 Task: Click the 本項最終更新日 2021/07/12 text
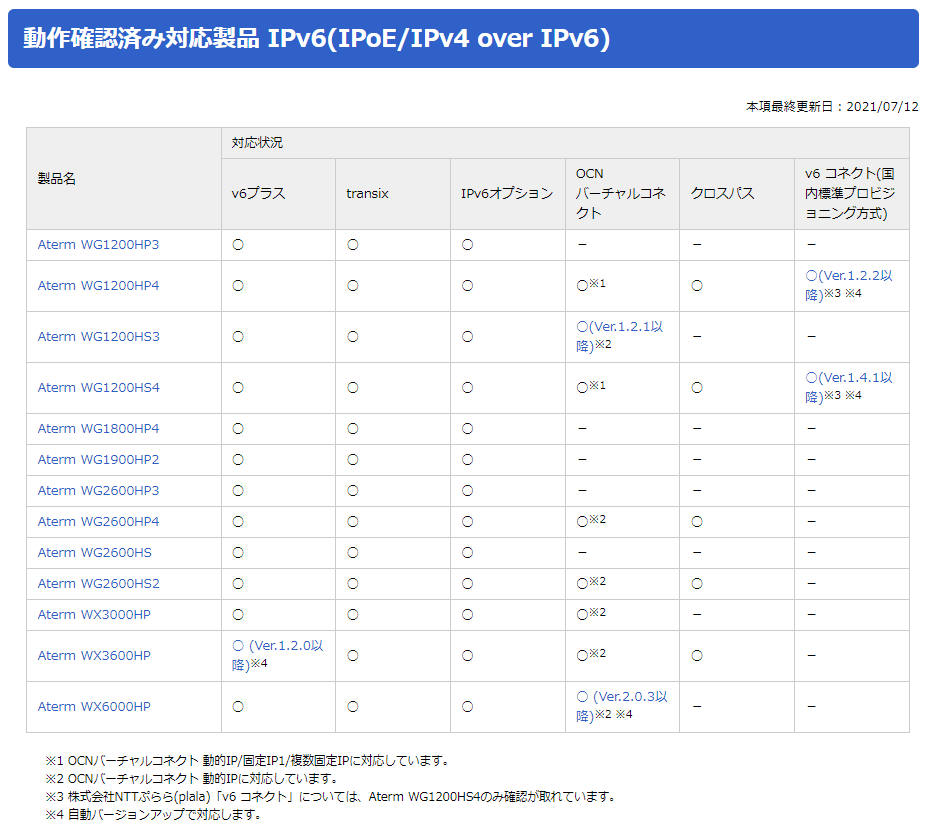click(x=832, y=106)
